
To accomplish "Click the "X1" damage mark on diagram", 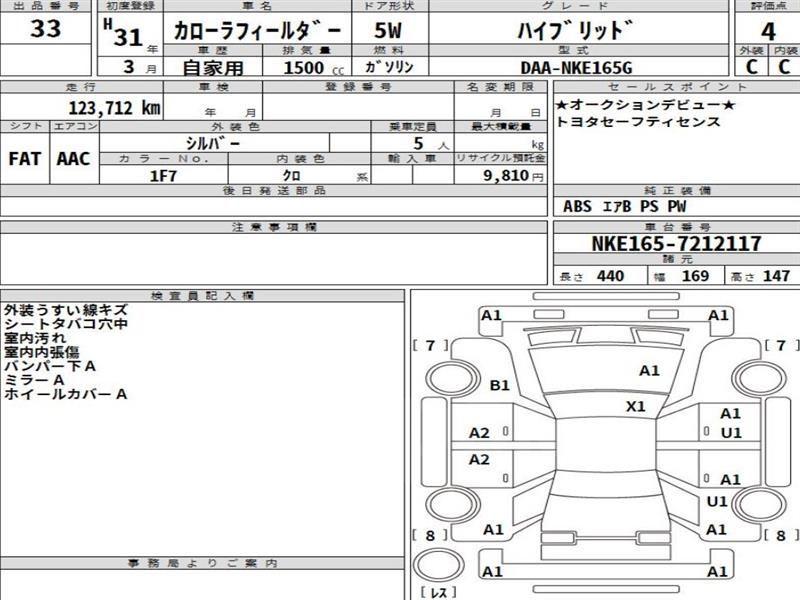I will click(x=636, y=407).
